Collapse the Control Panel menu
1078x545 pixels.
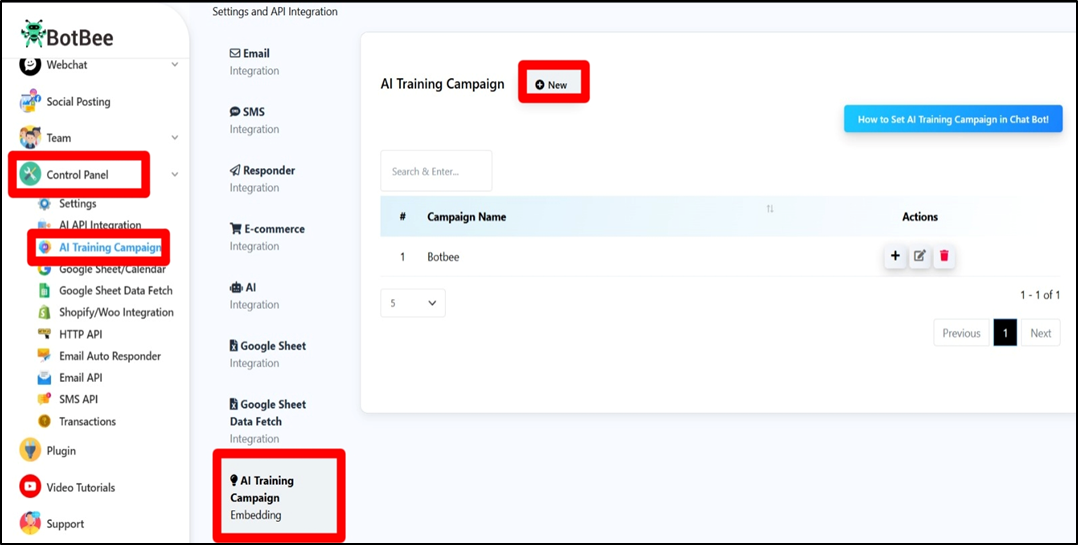pos(175,175)
